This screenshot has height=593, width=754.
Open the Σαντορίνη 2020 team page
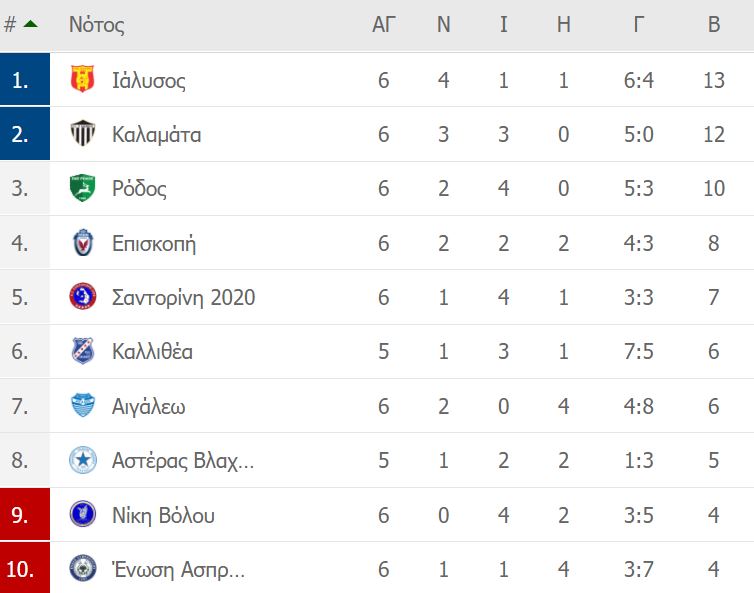click(x=183, y=297)
